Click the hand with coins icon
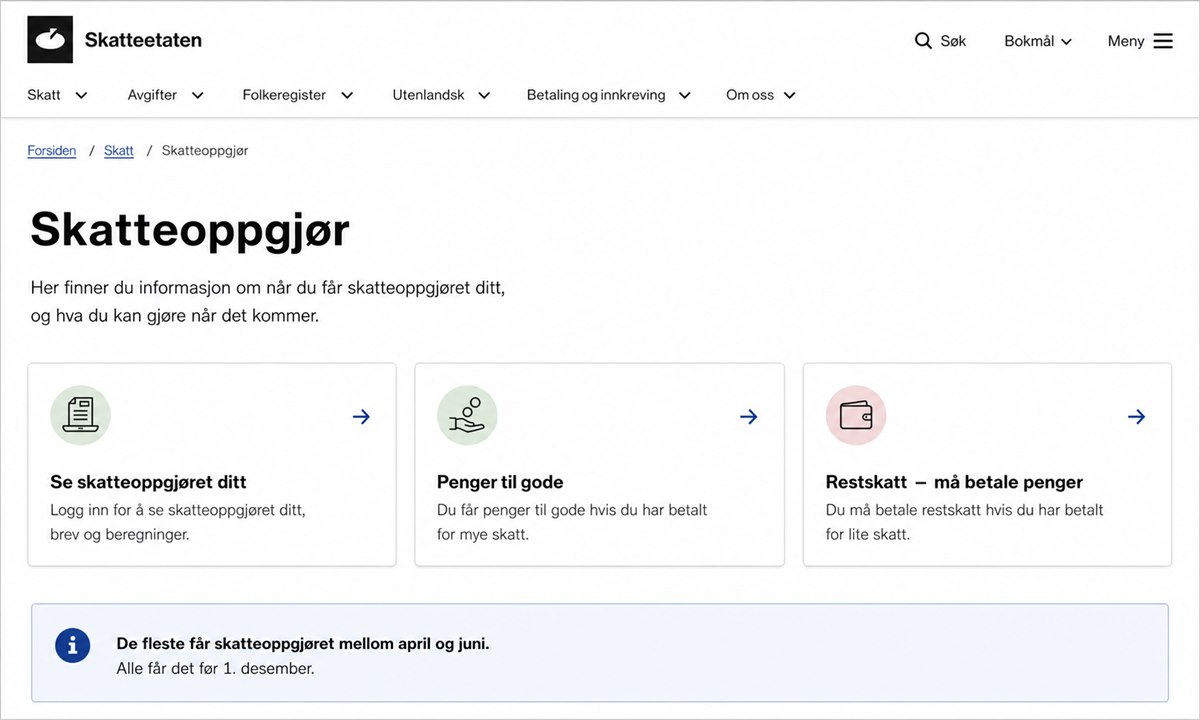 tap(467, 415)
